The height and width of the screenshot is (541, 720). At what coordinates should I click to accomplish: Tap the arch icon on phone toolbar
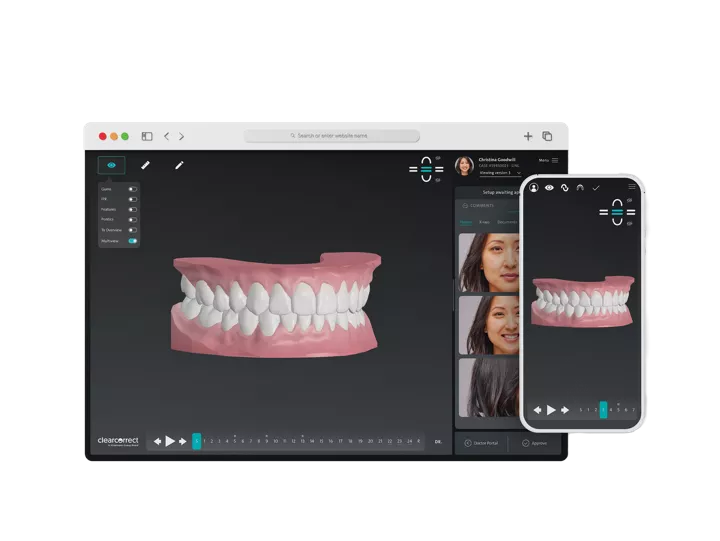pos(580,187)
